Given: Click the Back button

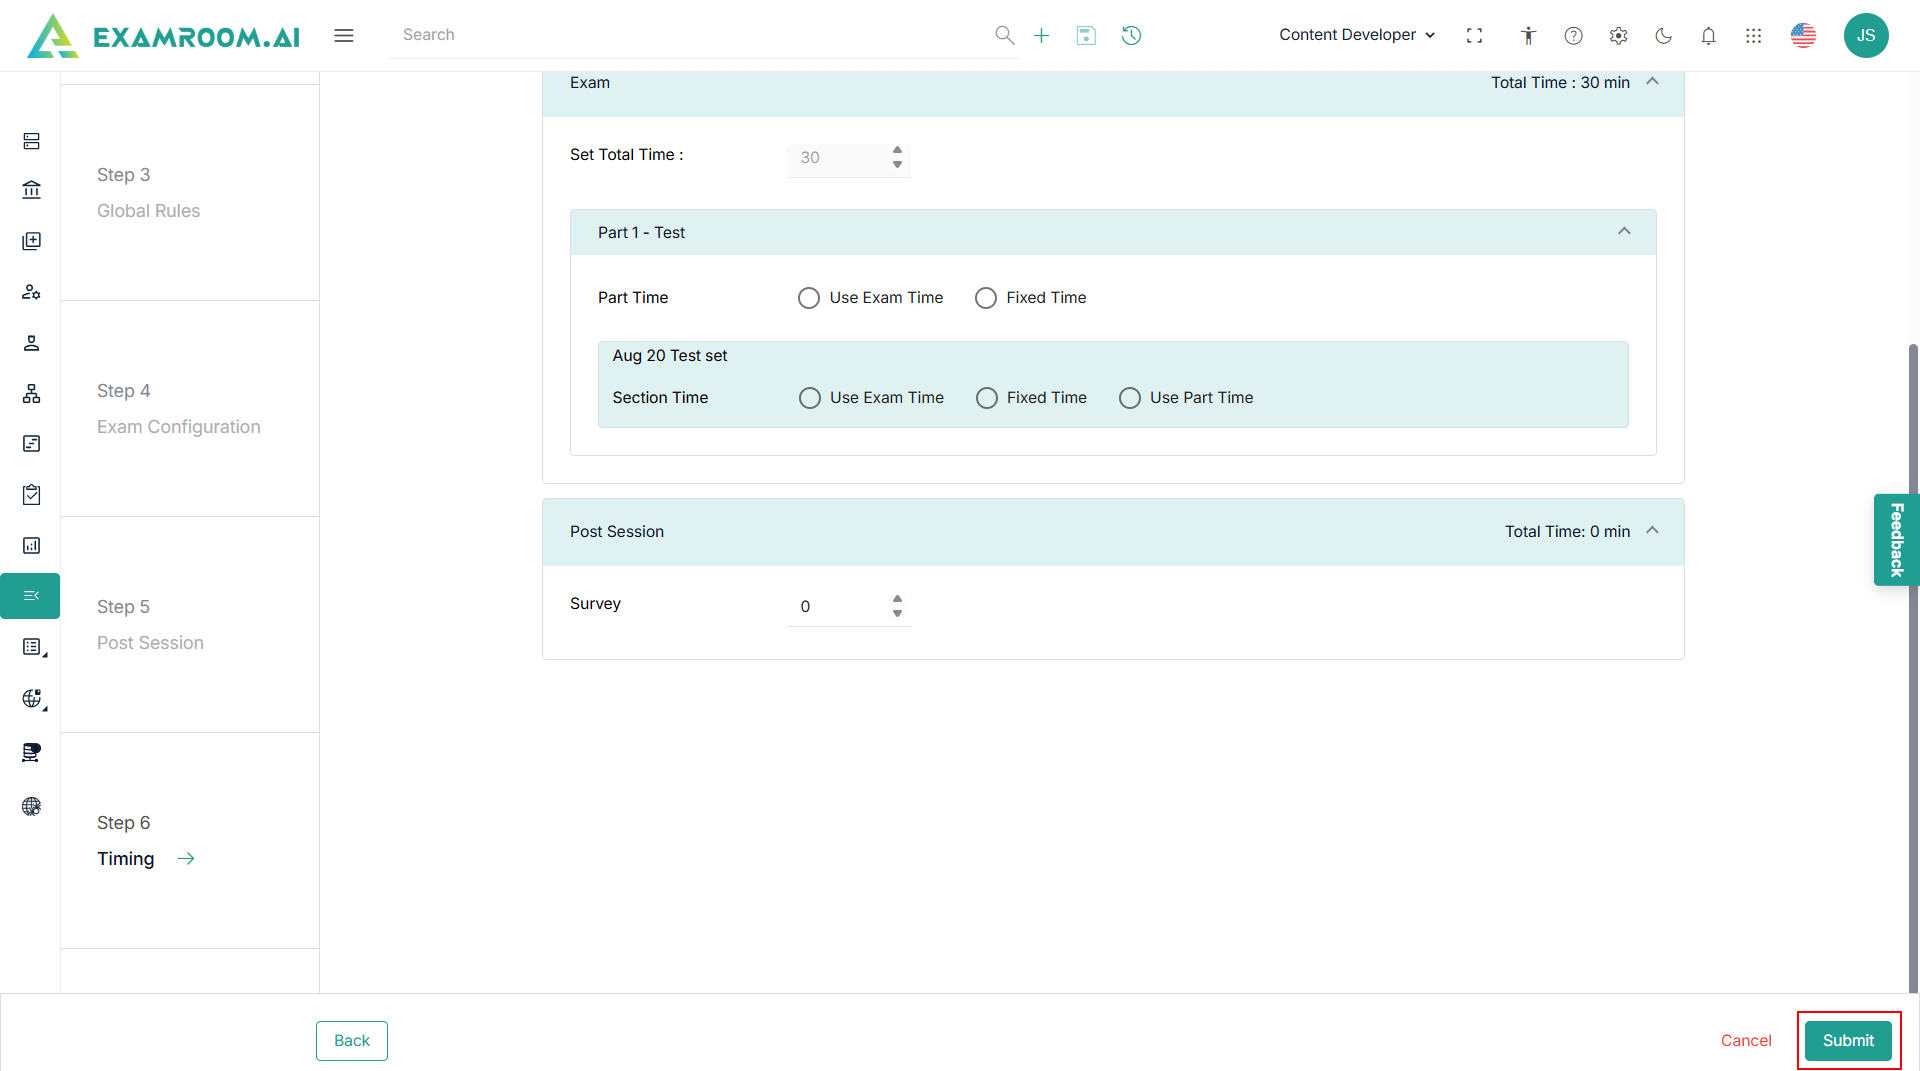Looking at the screenshot, I should pyautogui.click(x=351, y=1040).
